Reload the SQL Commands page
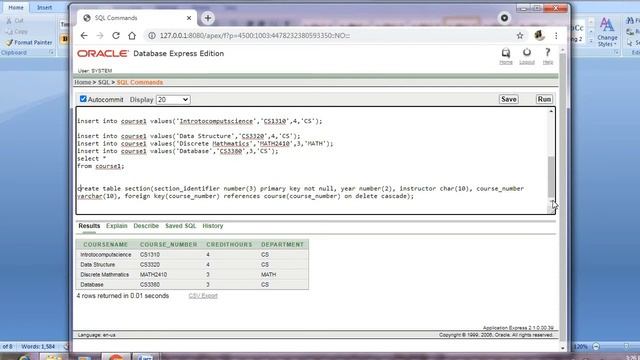The height and width of the screenshot is (360, 640). tap(116, 36)
